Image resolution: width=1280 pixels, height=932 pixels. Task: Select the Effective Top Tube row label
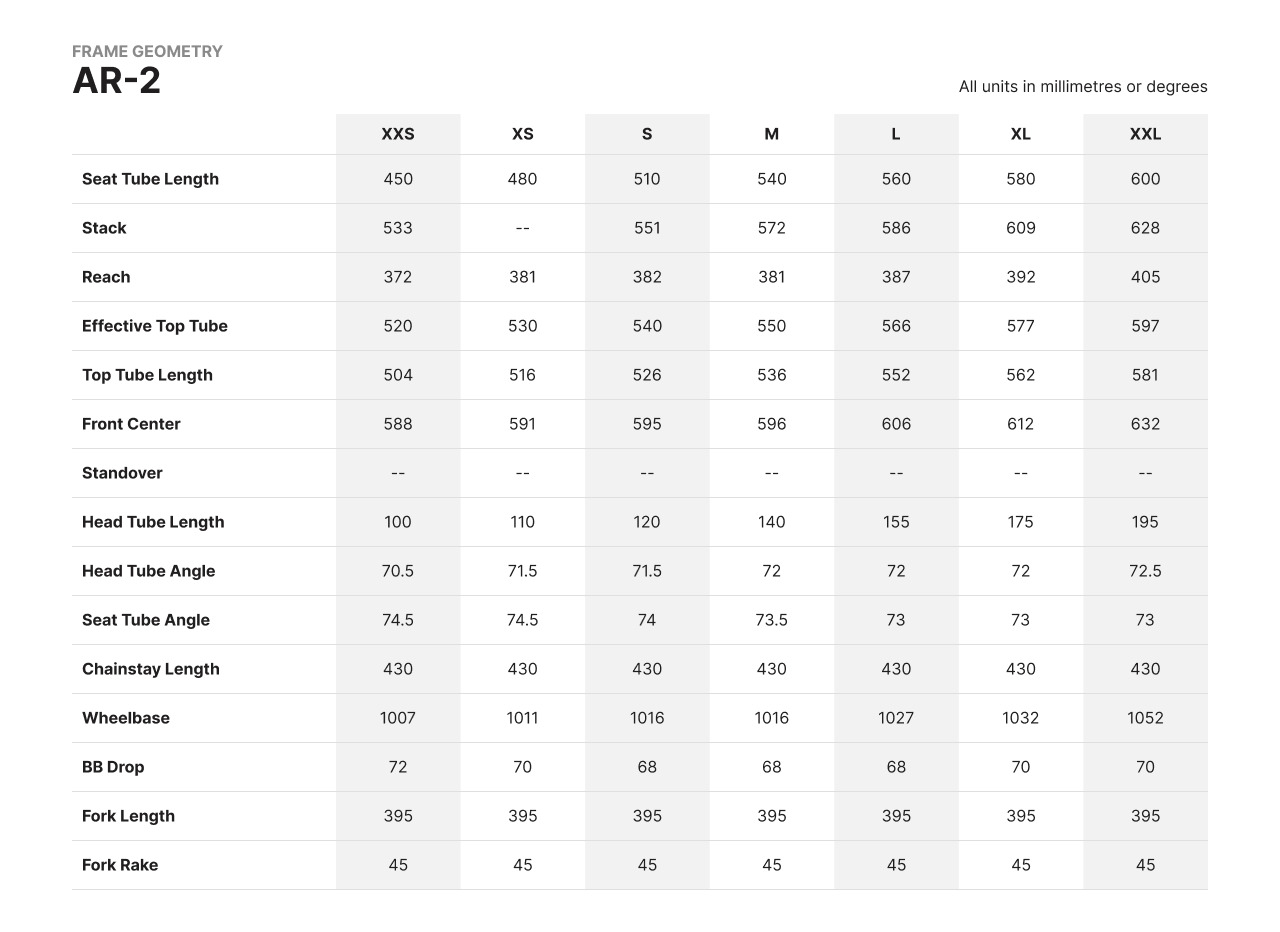click(155, 326)
